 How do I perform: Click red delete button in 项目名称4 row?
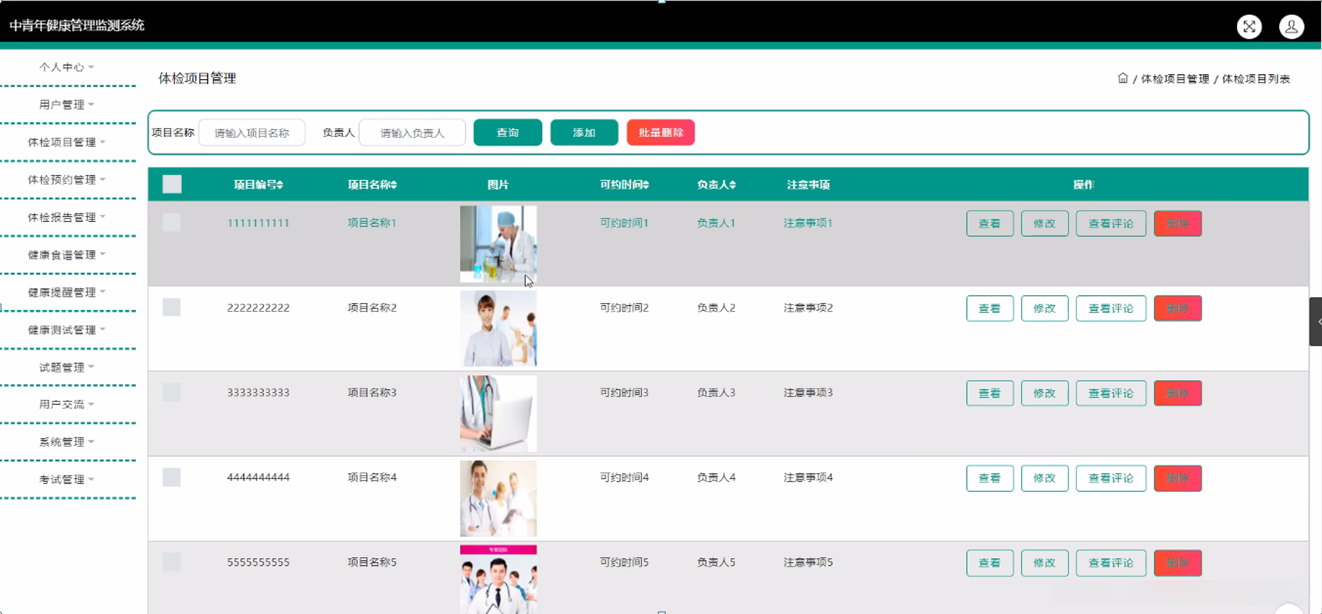[x=1178, y=478]
